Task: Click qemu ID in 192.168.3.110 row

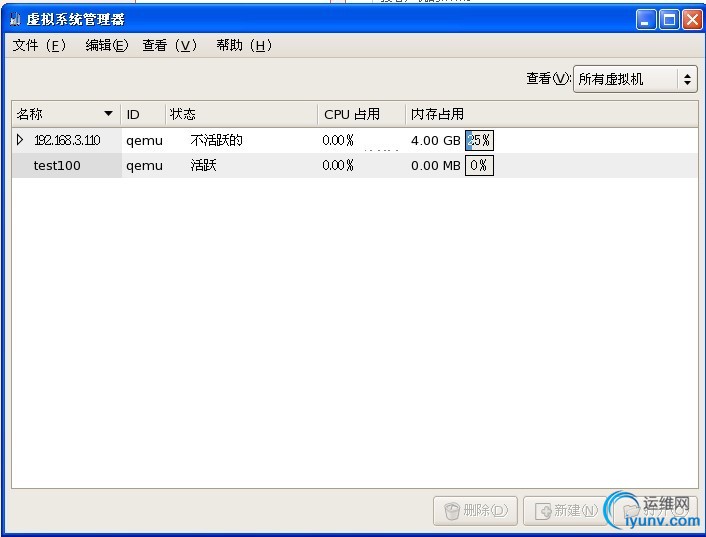Action: (x=144, y=140)
